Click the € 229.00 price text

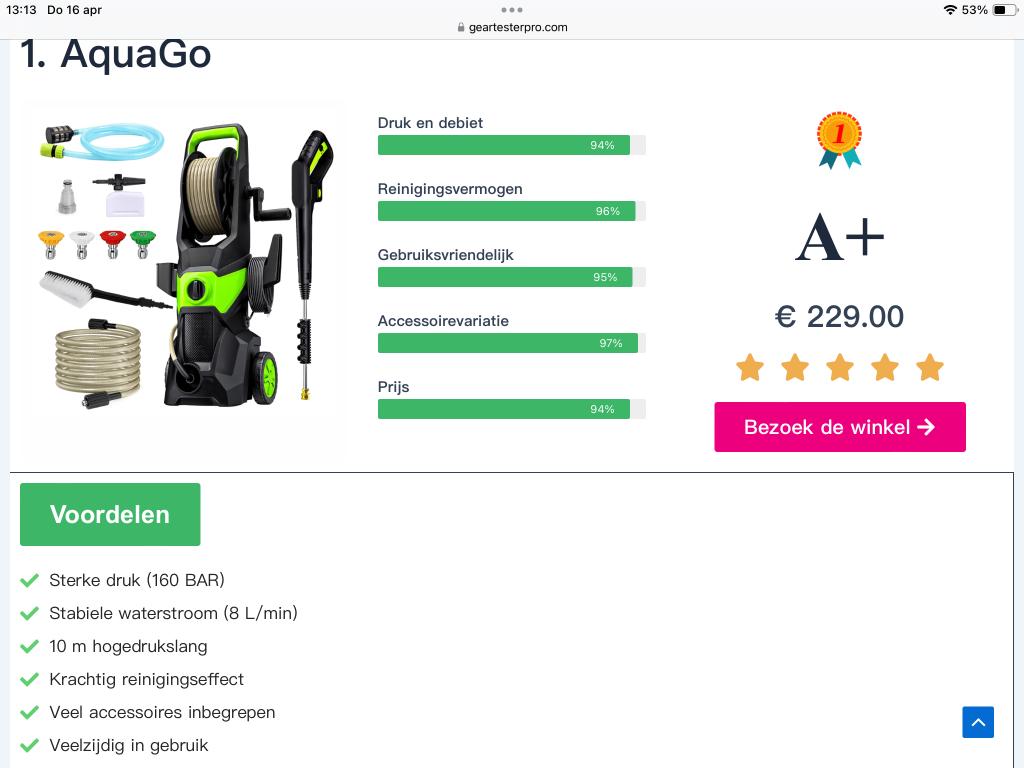839,317
